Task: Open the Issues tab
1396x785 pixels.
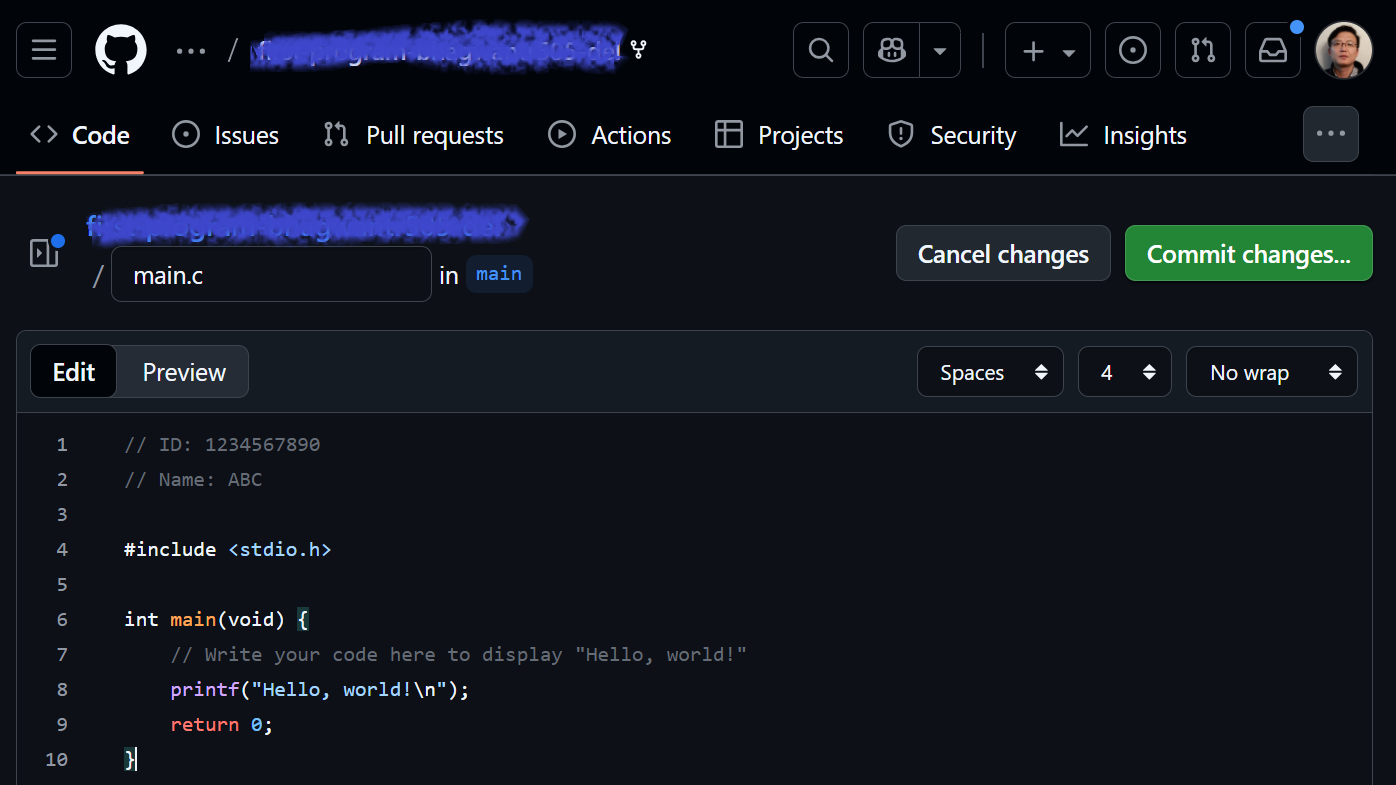Action: (226, 135)
